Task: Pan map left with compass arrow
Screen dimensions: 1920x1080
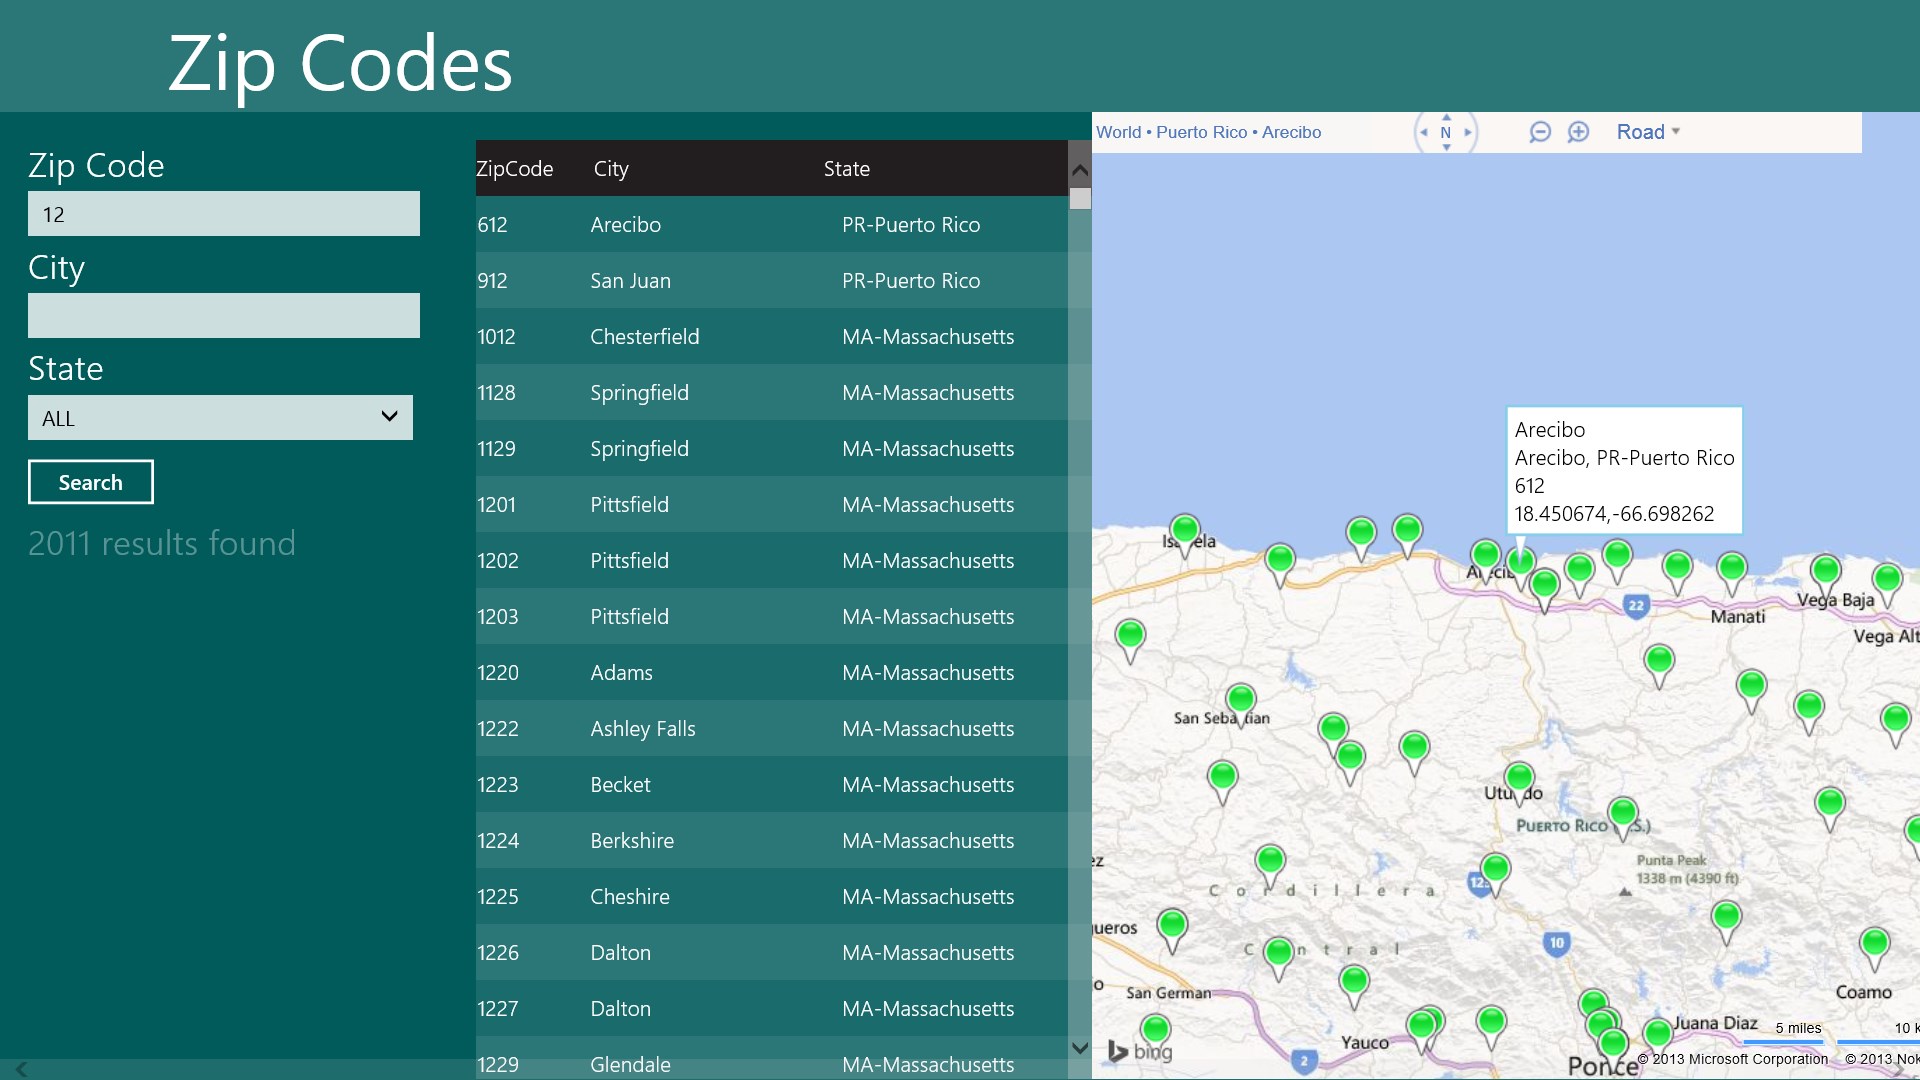Action: tap(1424, 132)
